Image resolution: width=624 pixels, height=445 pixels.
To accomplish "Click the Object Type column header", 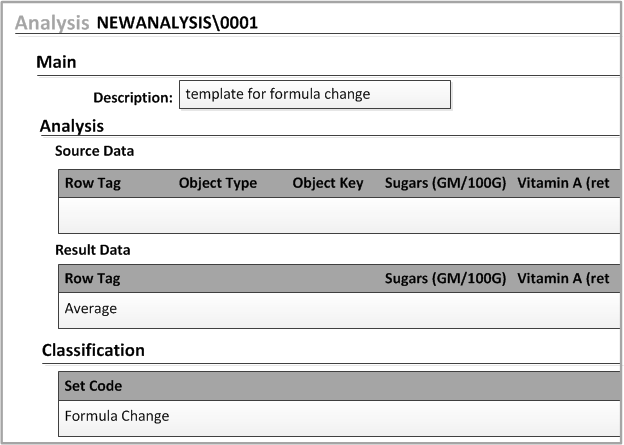I will tap(217, 184).
